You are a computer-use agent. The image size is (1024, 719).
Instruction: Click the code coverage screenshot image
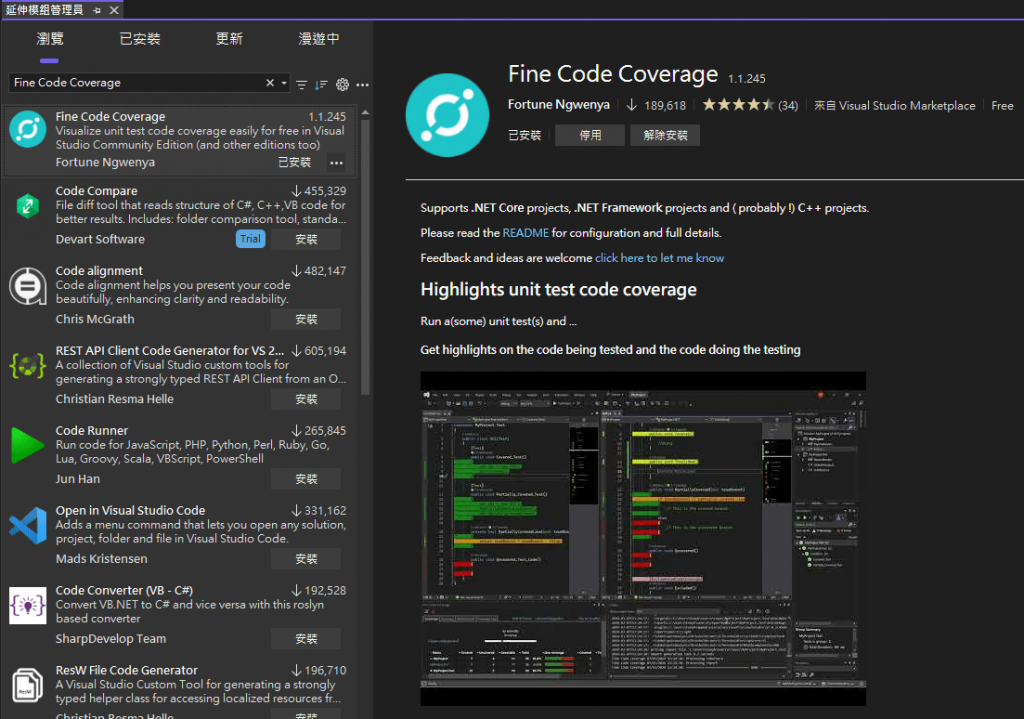click(x=643, y=539)
